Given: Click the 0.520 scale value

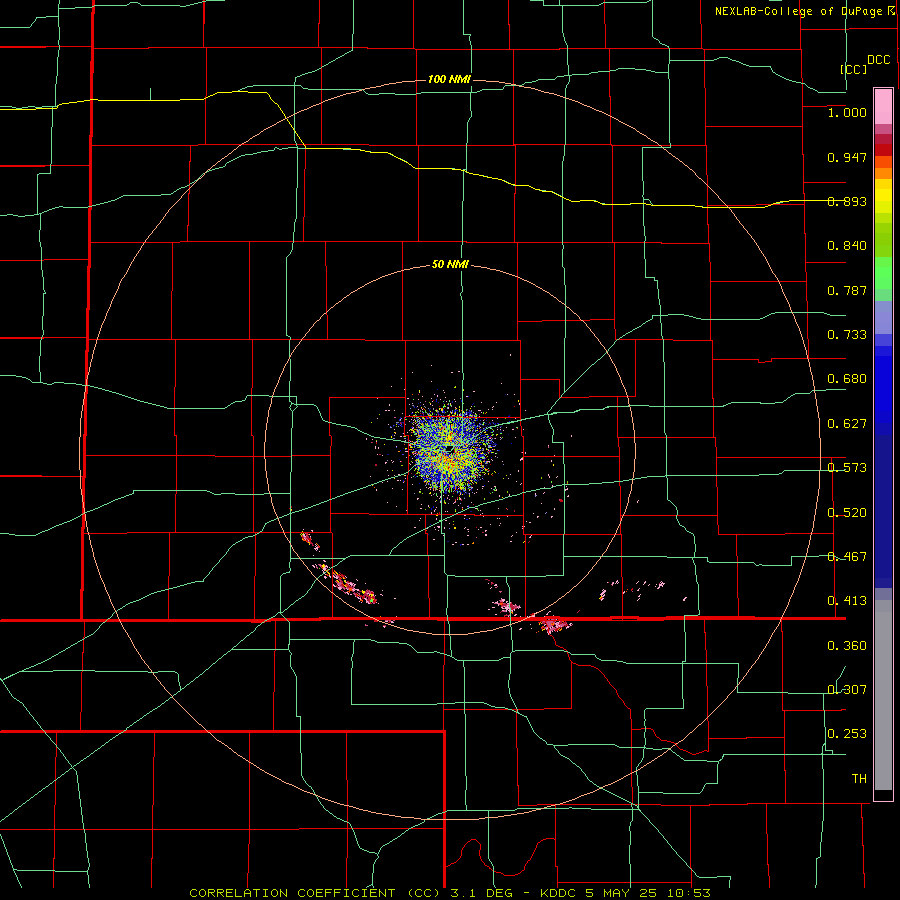Looking at the screenshot, I should tap(847, 512).
